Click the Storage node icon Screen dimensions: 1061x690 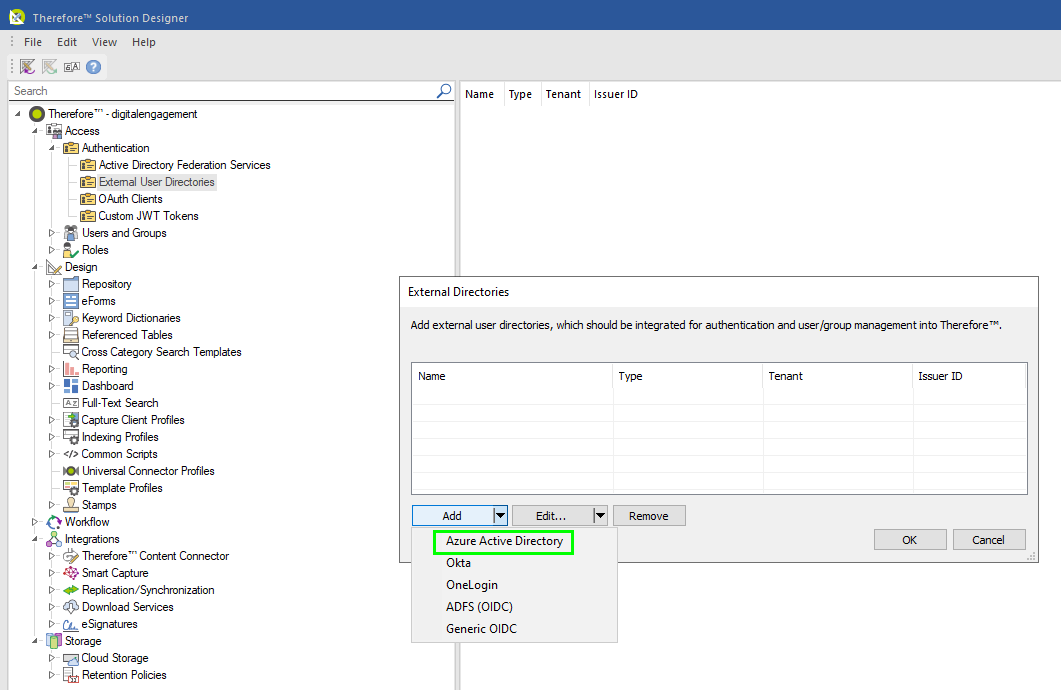(54, 641)
